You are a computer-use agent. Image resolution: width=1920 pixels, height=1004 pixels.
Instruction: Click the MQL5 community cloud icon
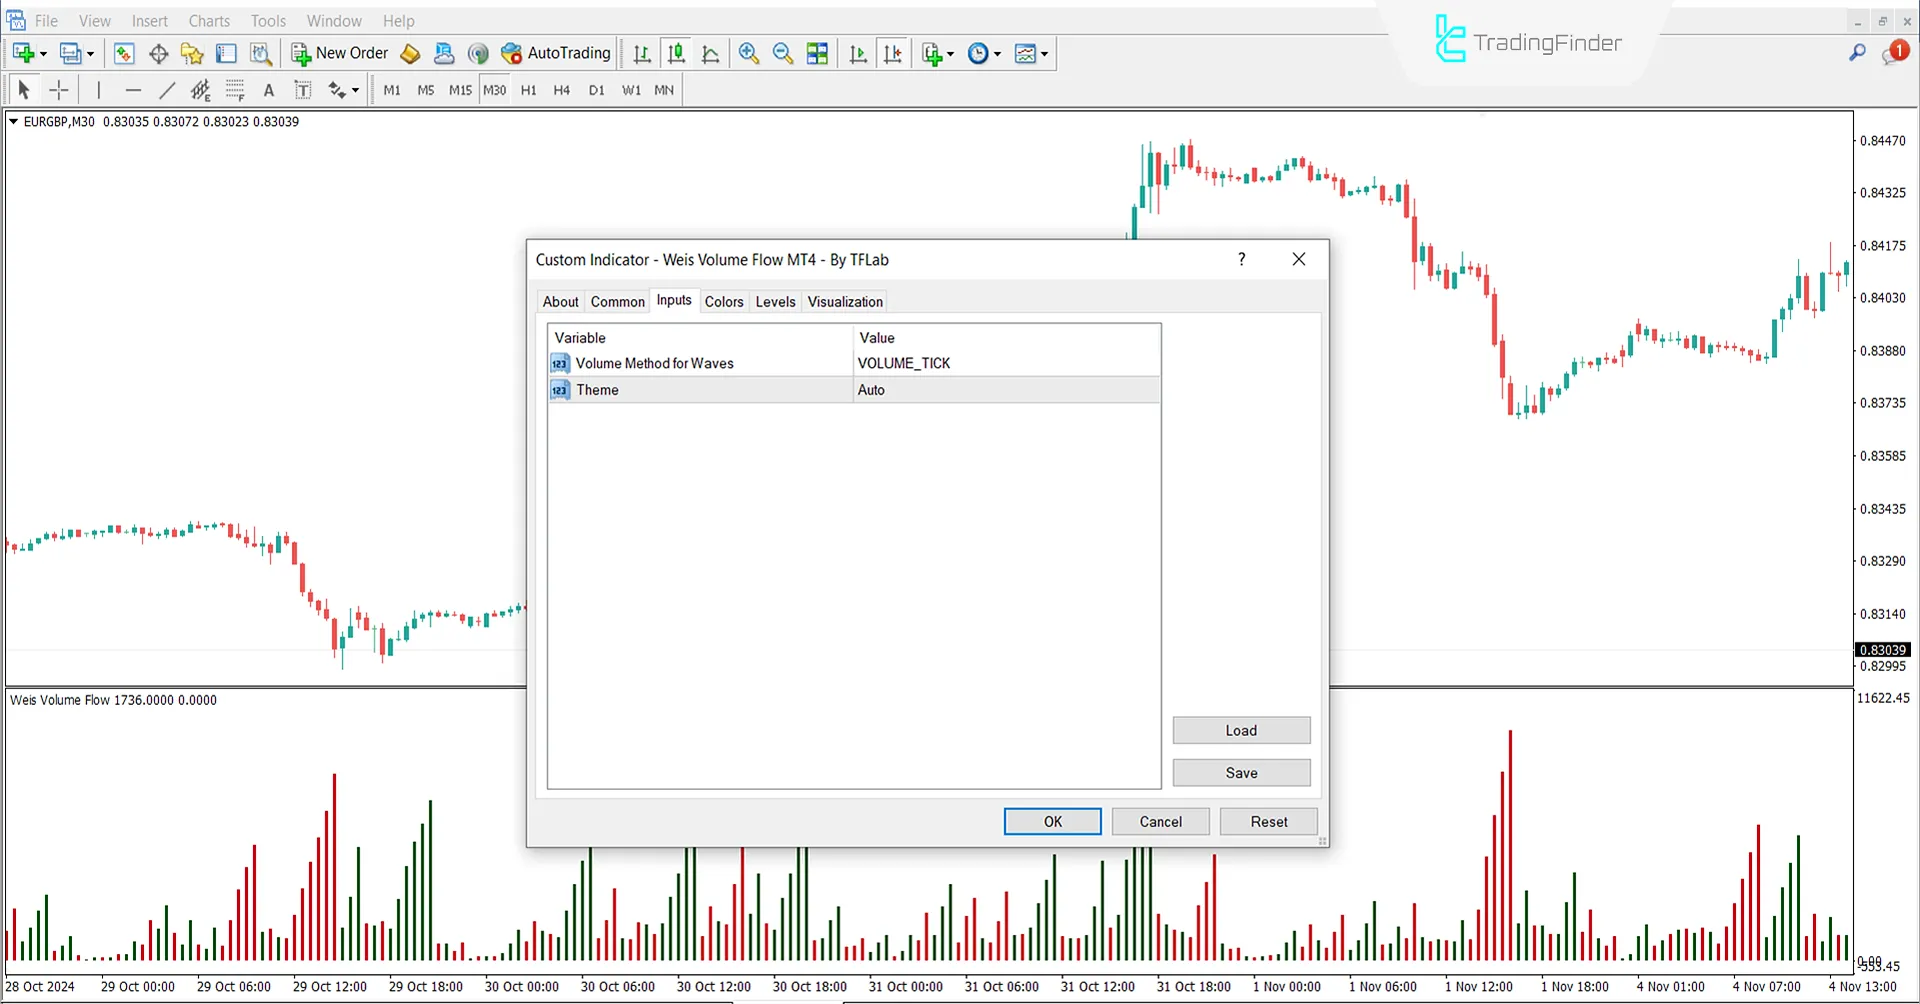pyautogui.click(x=444, y=53)
